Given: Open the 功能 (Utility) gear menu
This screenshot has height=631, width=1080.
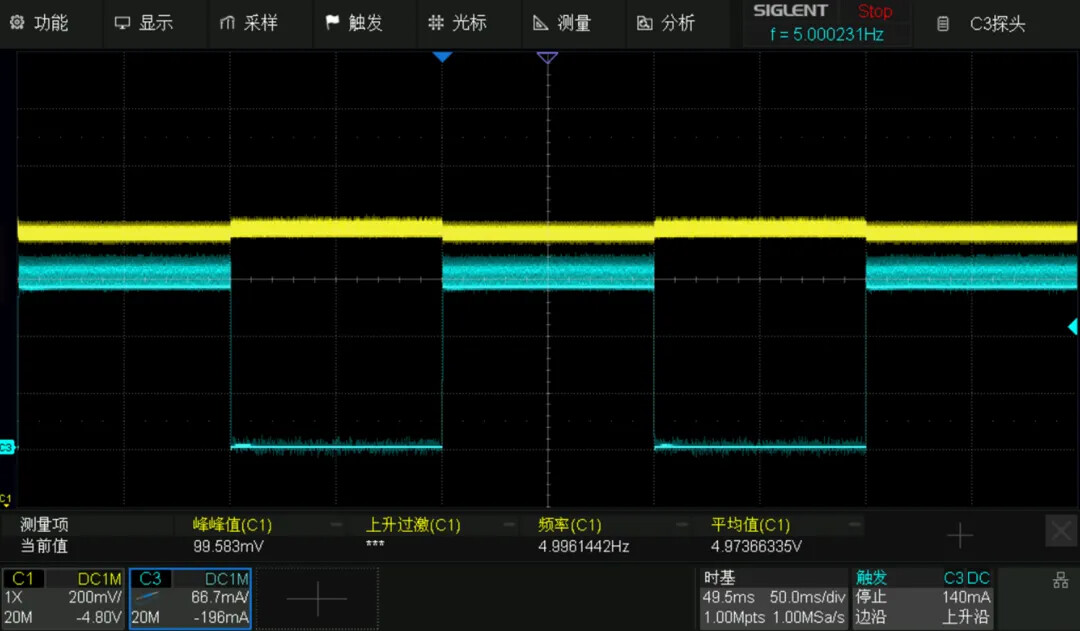Looking at the screenshot, I should (x=40, y=23).
